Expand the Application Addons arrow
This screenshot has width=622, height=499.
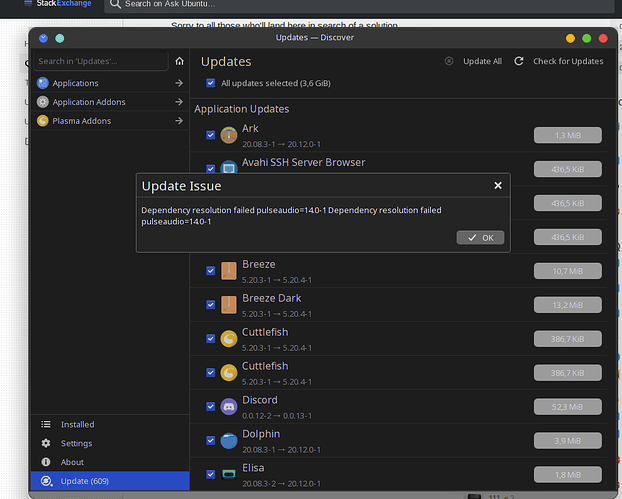click(x=179, y=102)
